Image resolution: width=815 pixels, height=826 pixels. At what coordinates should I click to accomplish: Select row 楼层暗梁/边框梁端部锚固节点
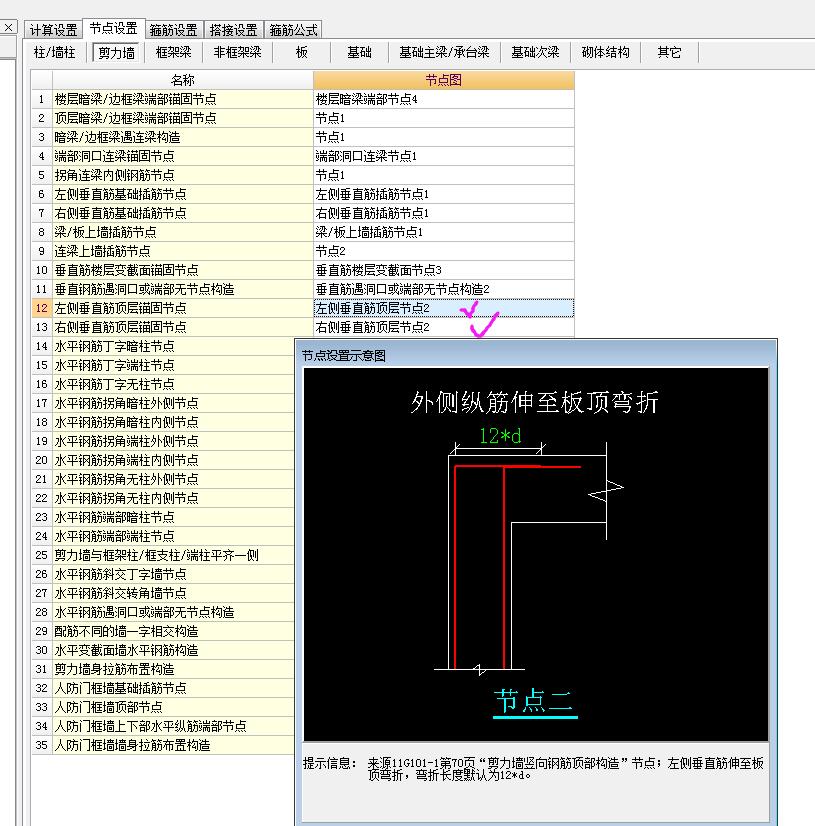(x=182, y=99)
